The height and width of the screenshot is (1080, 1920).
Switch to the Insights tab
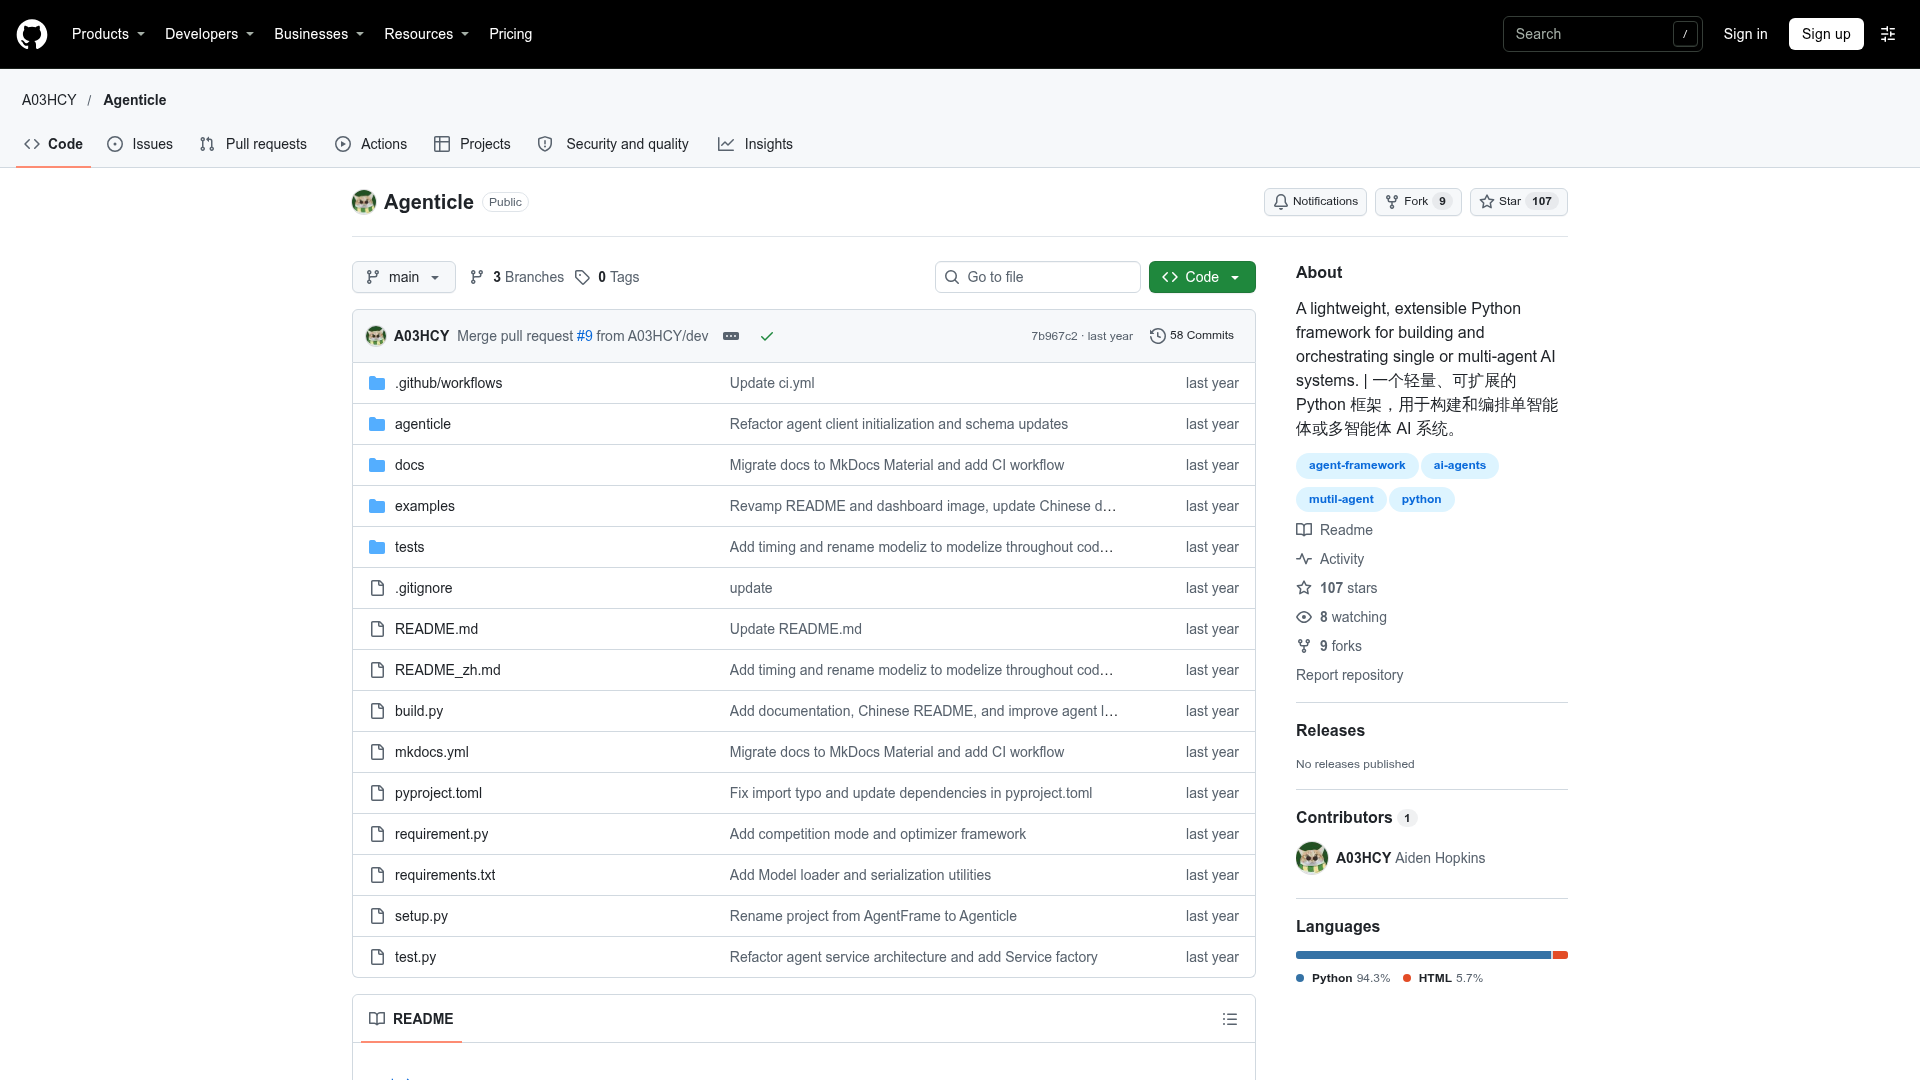755,144
